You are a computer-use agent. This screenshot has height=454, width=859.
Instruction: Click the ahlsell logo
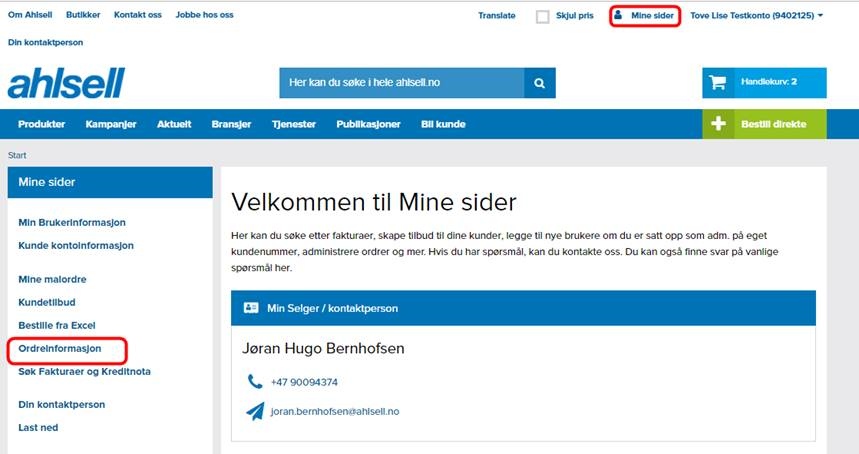pos(66,83)
